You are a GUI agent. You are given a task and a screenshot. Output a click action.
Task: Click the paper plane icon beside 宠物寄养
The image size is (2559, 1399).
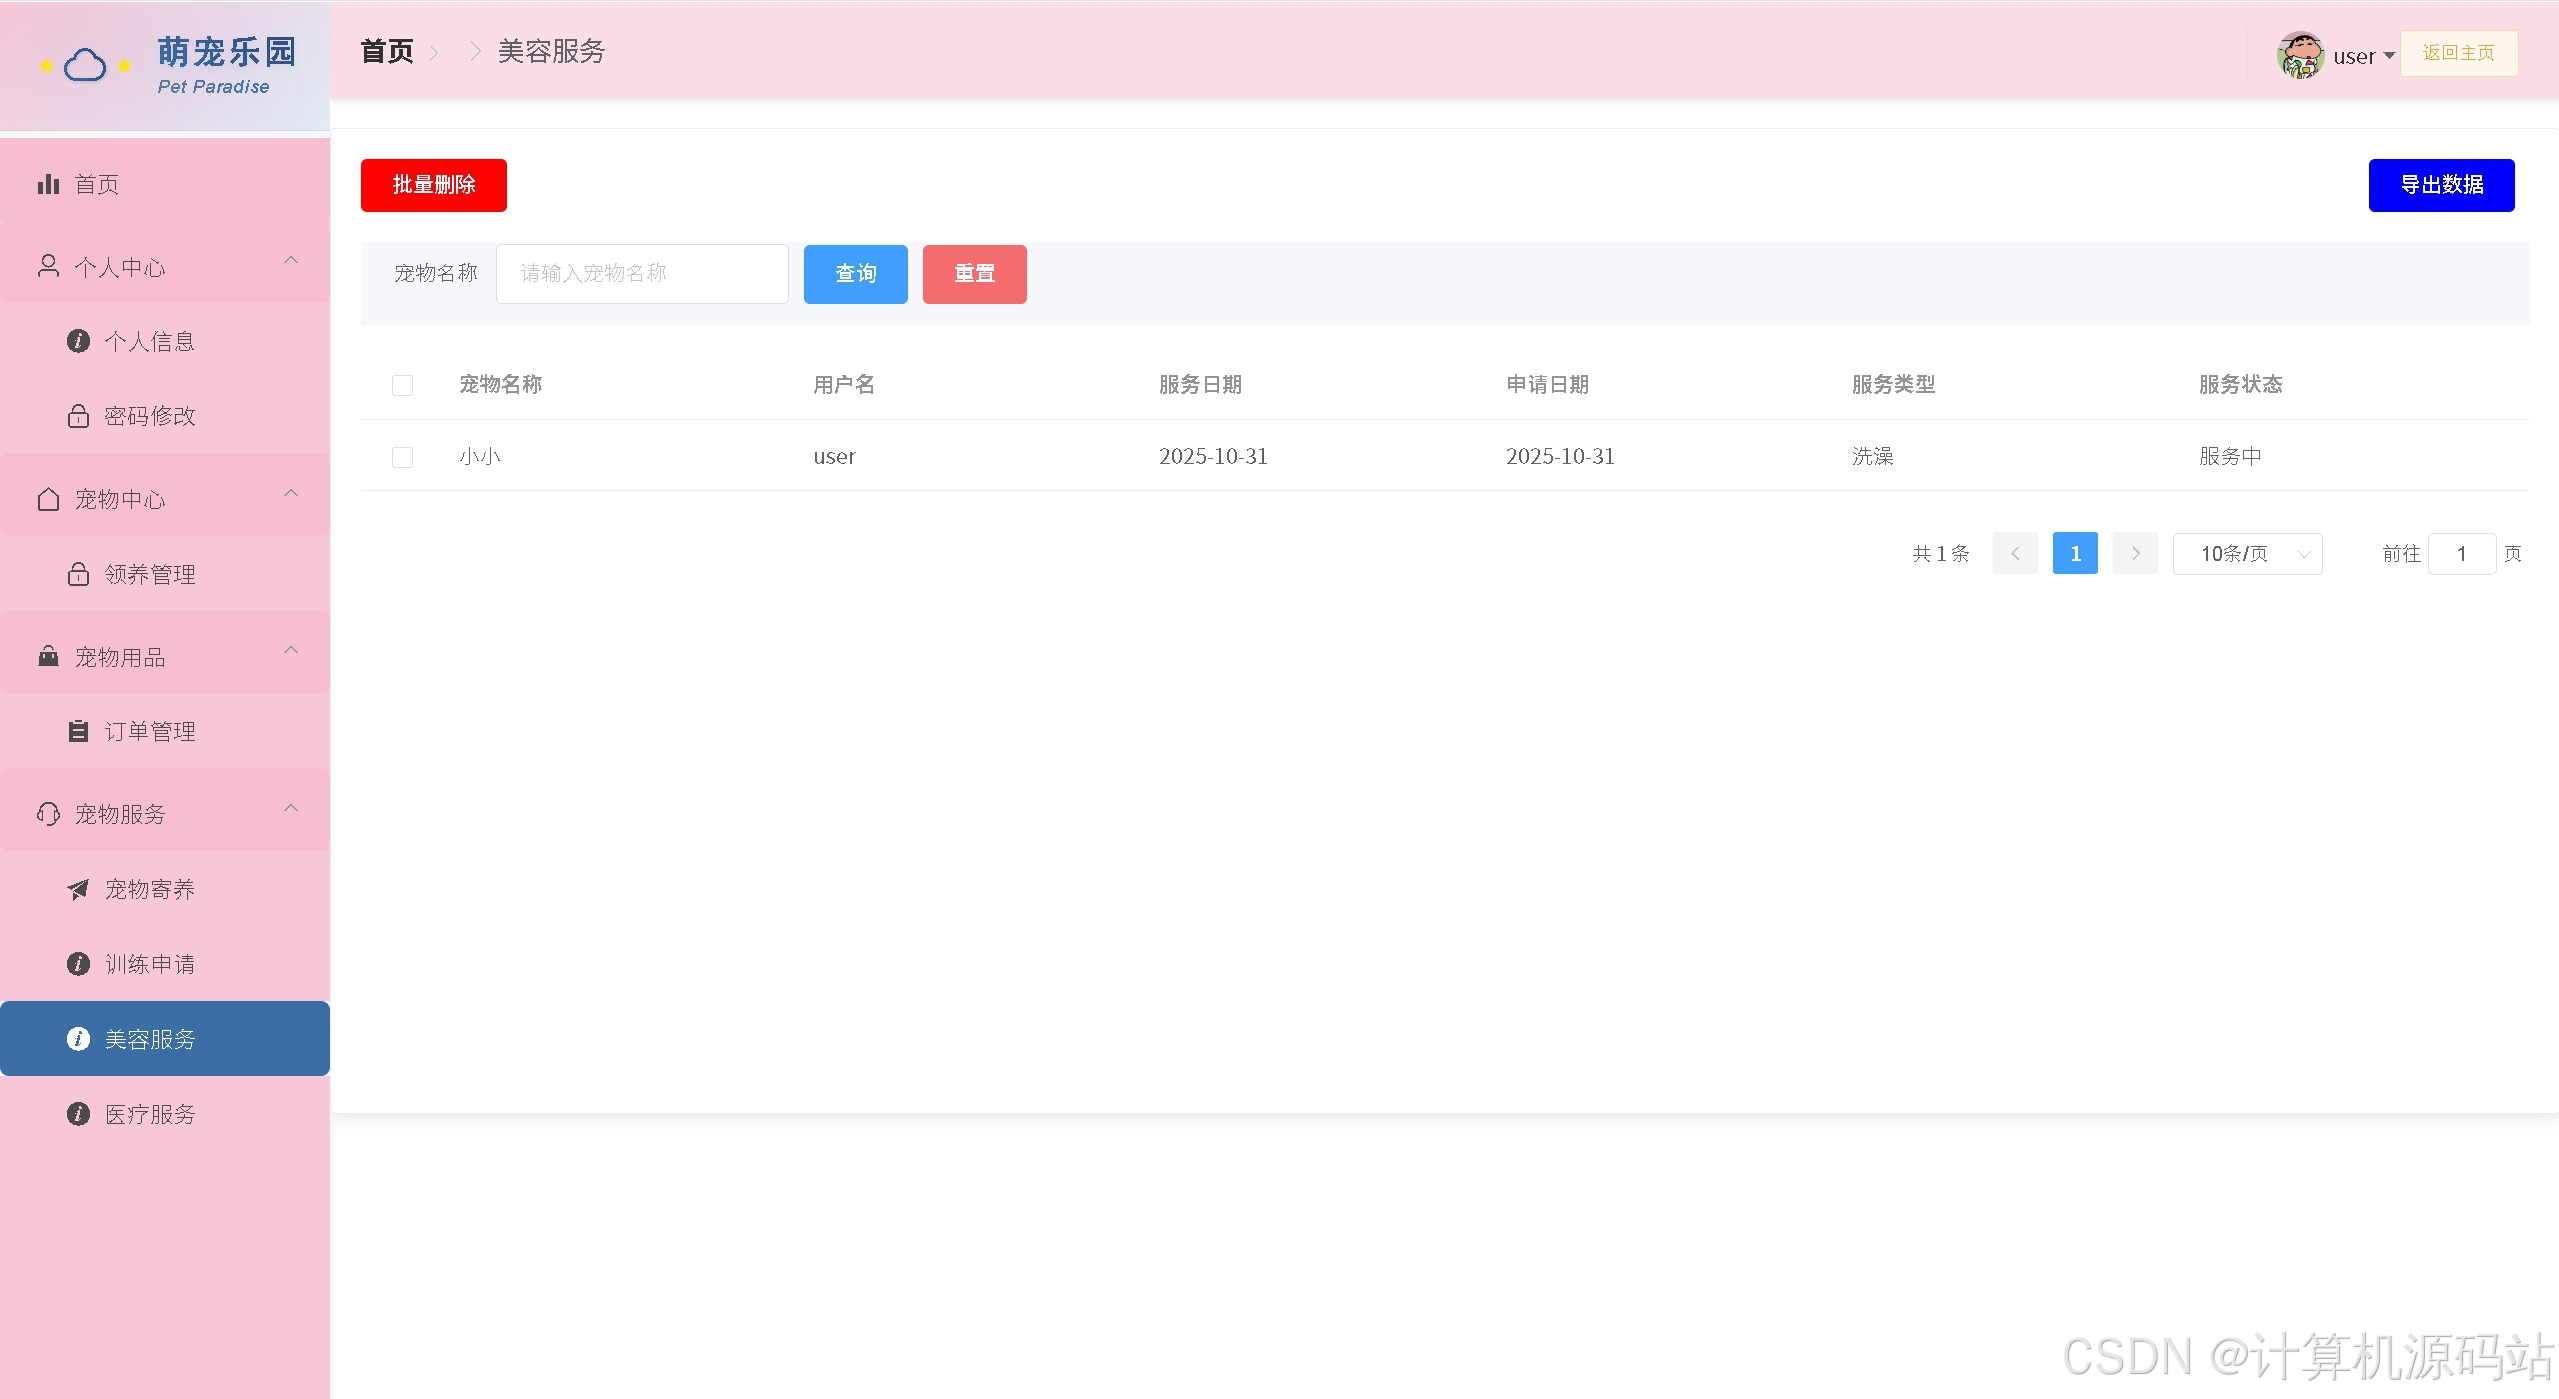(78, 889)
